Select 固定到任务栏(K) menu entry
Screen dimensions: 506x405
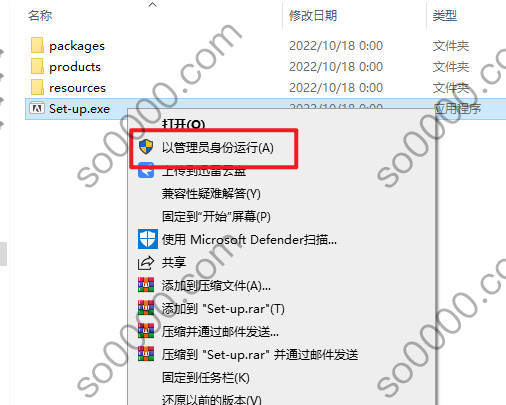[x=206, y=378]
